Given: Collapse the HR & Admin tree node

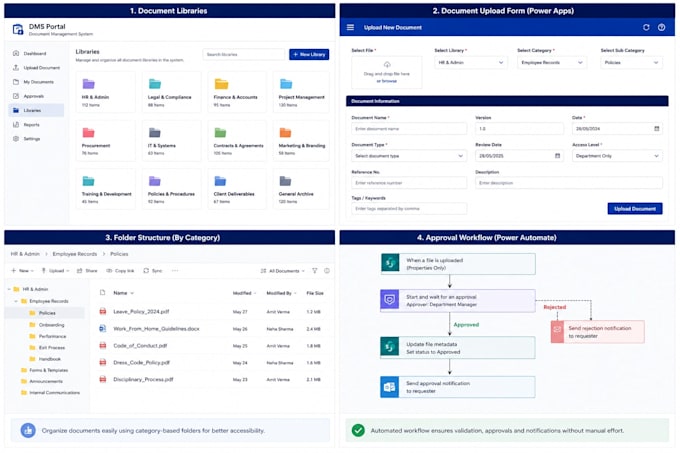Looking at the screenshot, I should [9, 289].
